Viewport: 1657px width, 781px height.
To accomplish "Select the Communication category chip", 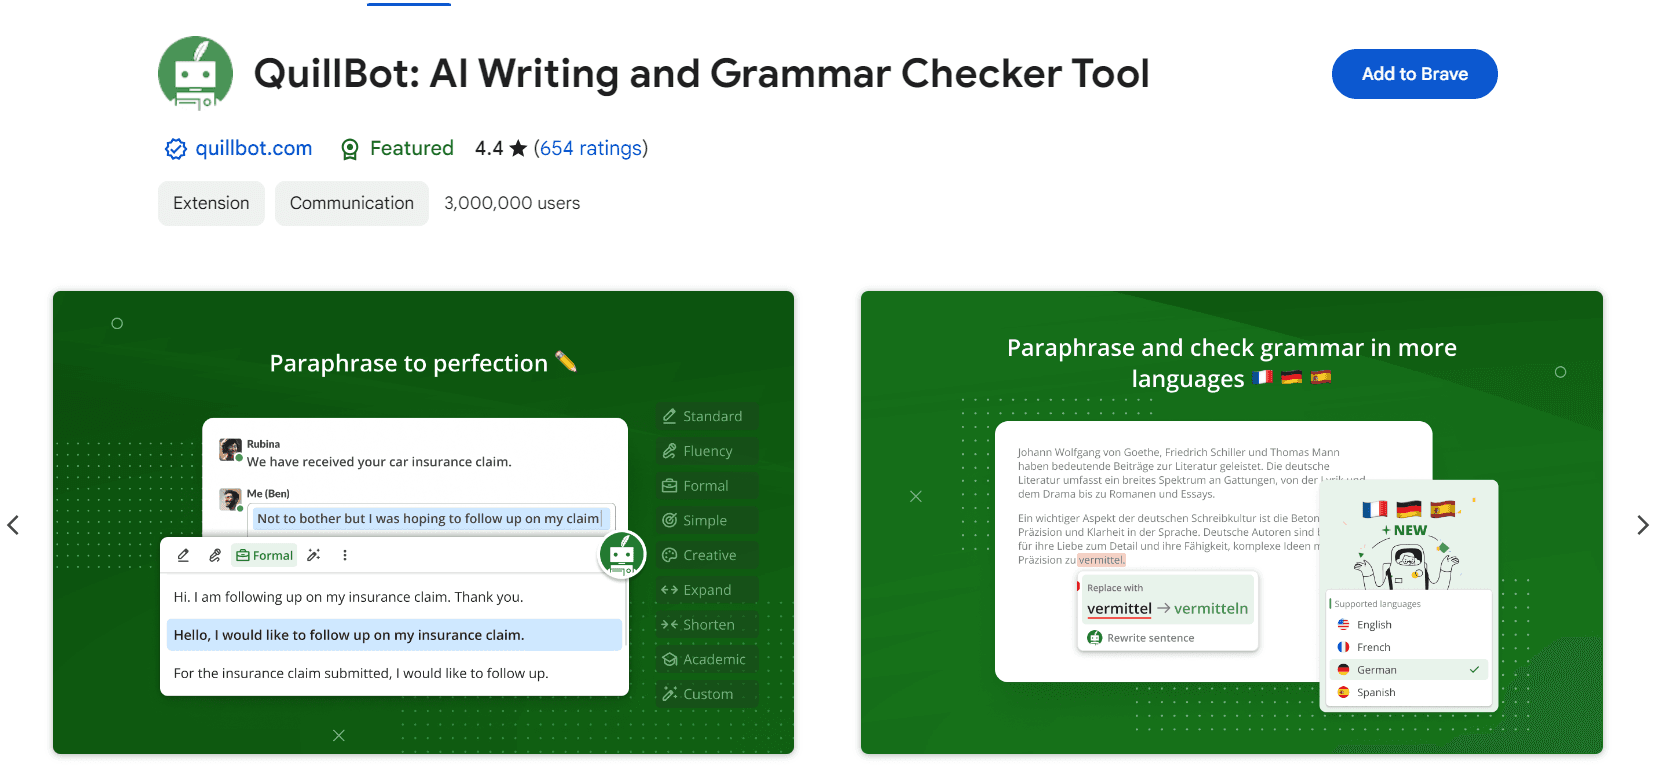I will 352,203.
